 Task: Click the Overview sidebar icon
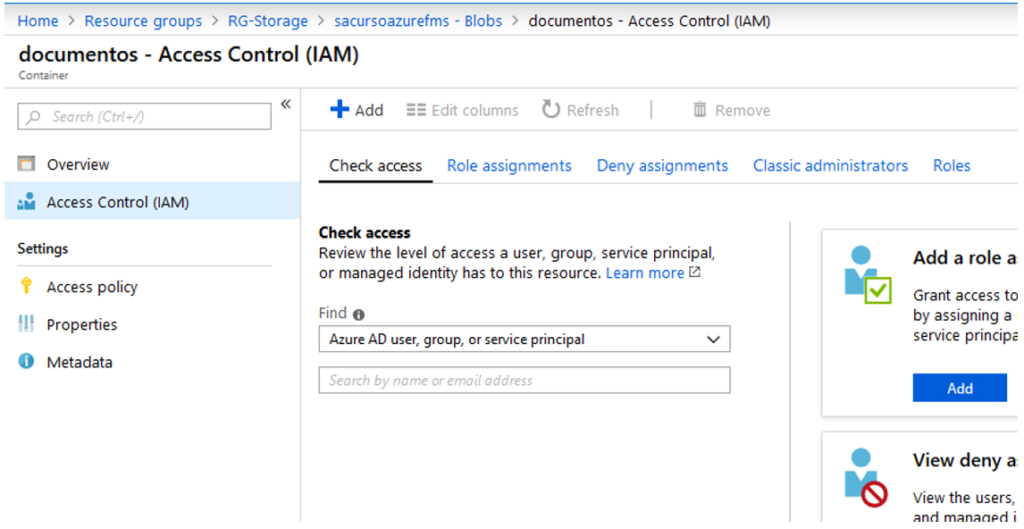26,164
